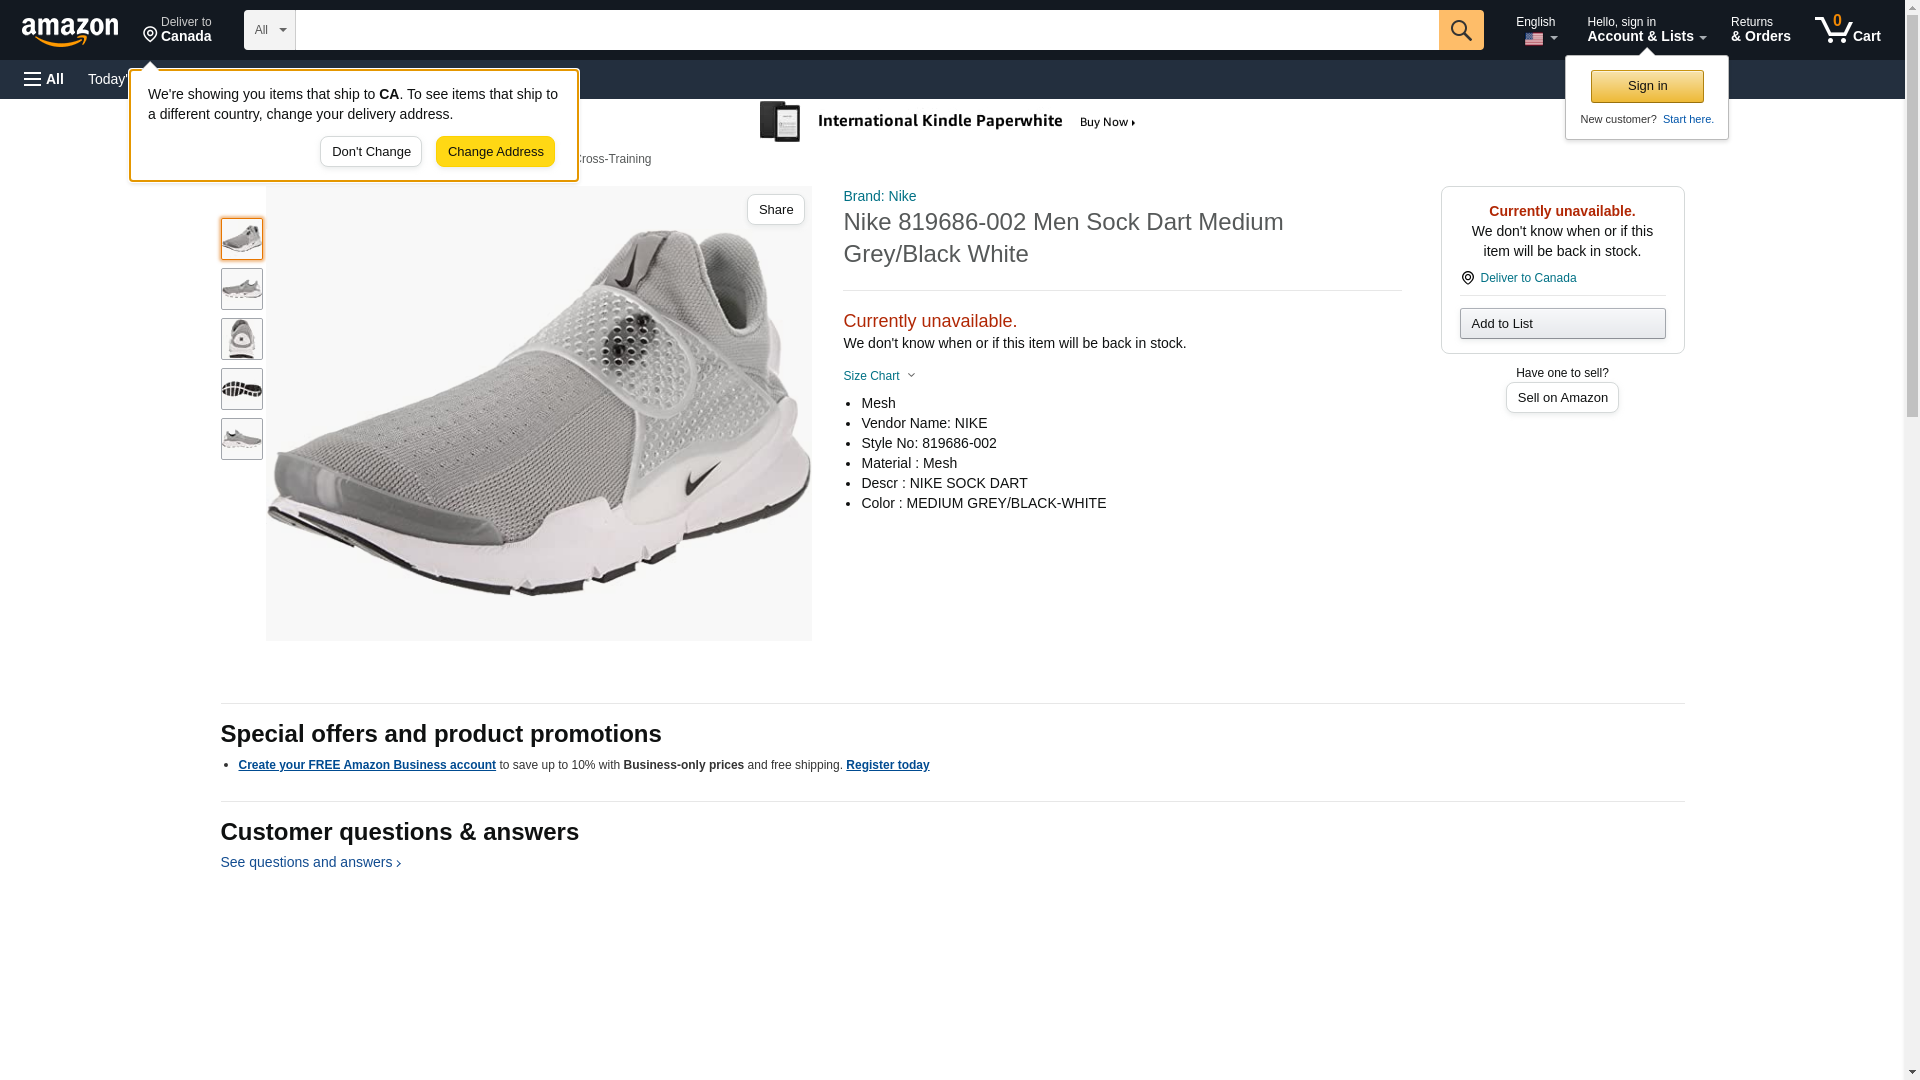
Task: Open the All hamburger menu
Action: point(44,79)
